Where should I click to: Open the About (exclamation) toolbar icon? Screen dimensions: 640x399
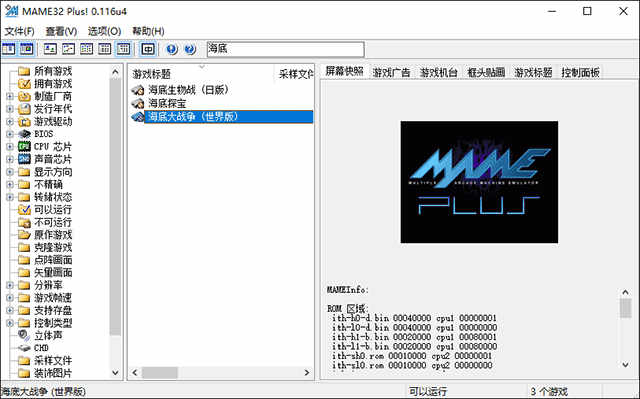click(172, 49)
